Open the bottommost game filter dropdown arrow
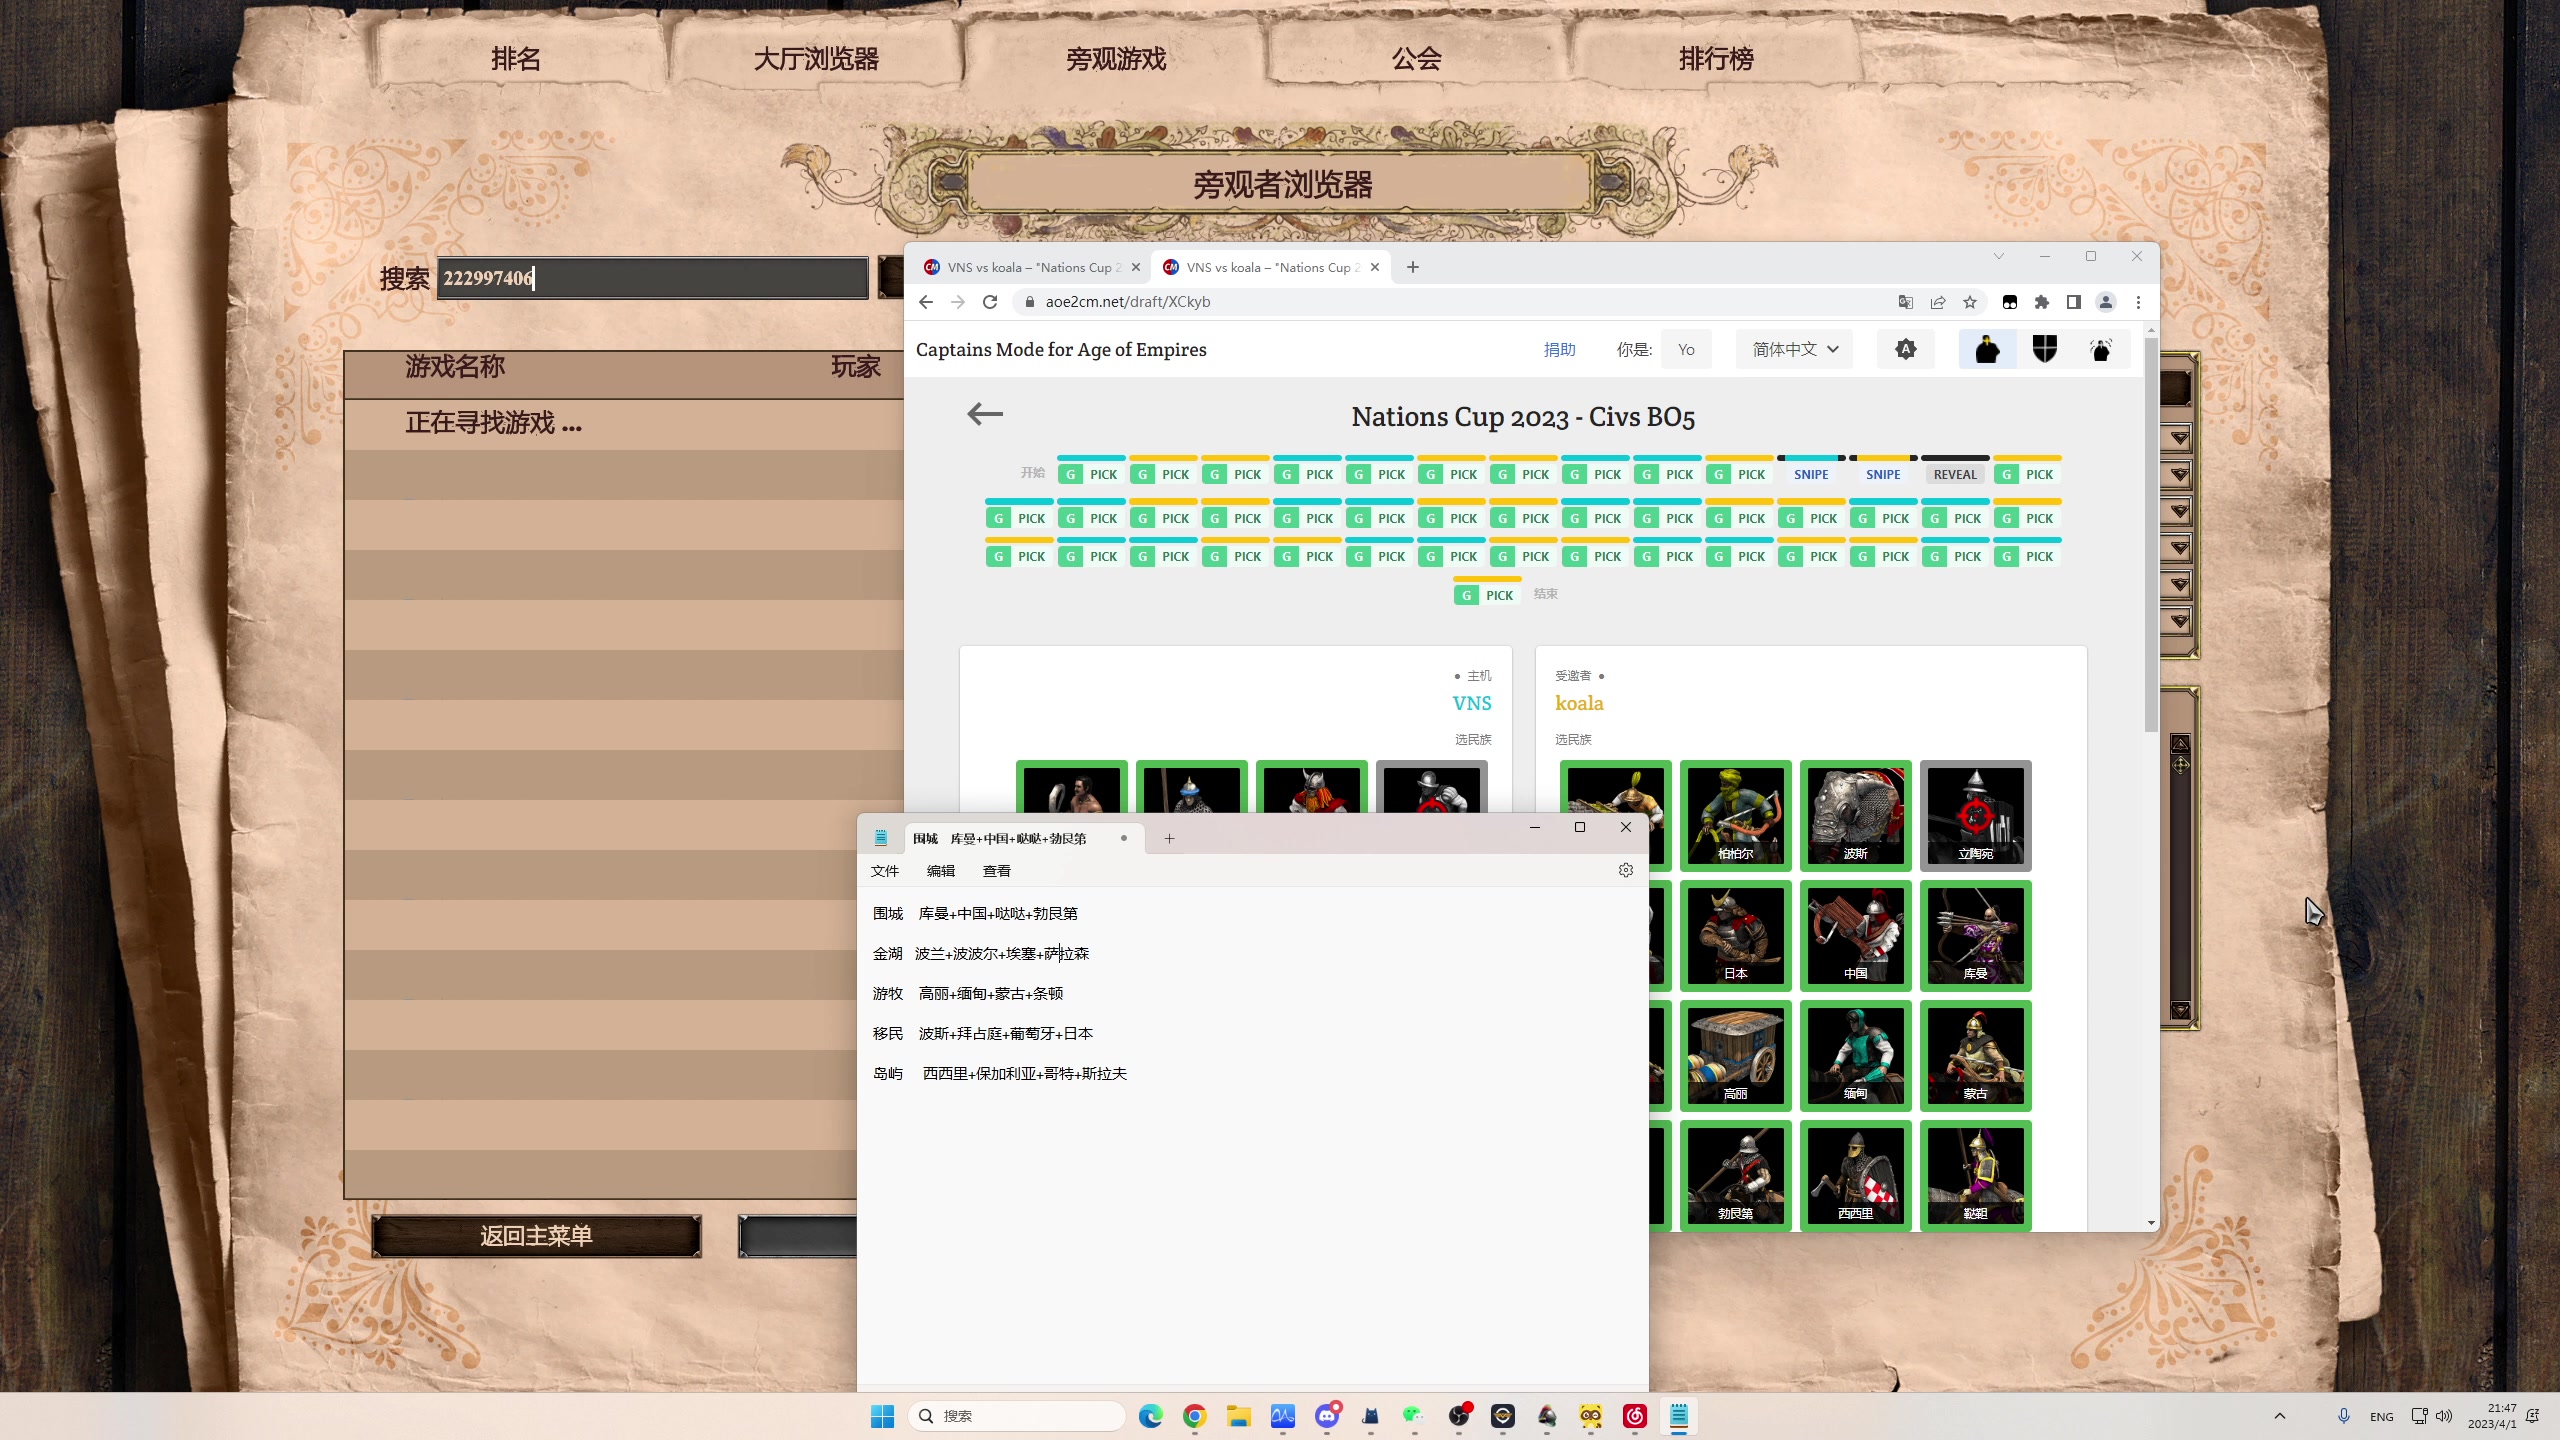The height and width of the screenshot is (1440, 2560). click(2180, 621)
